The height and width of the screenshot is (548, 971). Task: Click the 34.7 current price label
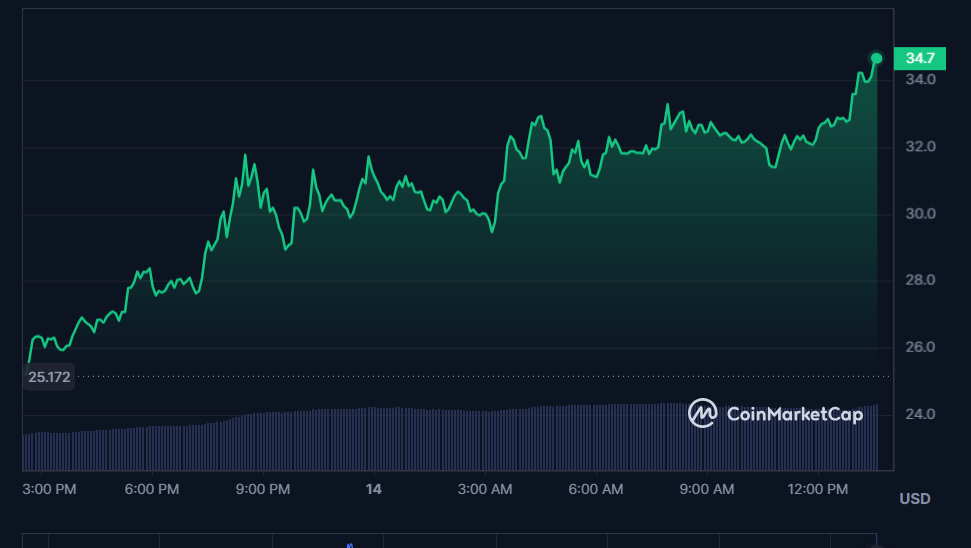pos(920,58)
